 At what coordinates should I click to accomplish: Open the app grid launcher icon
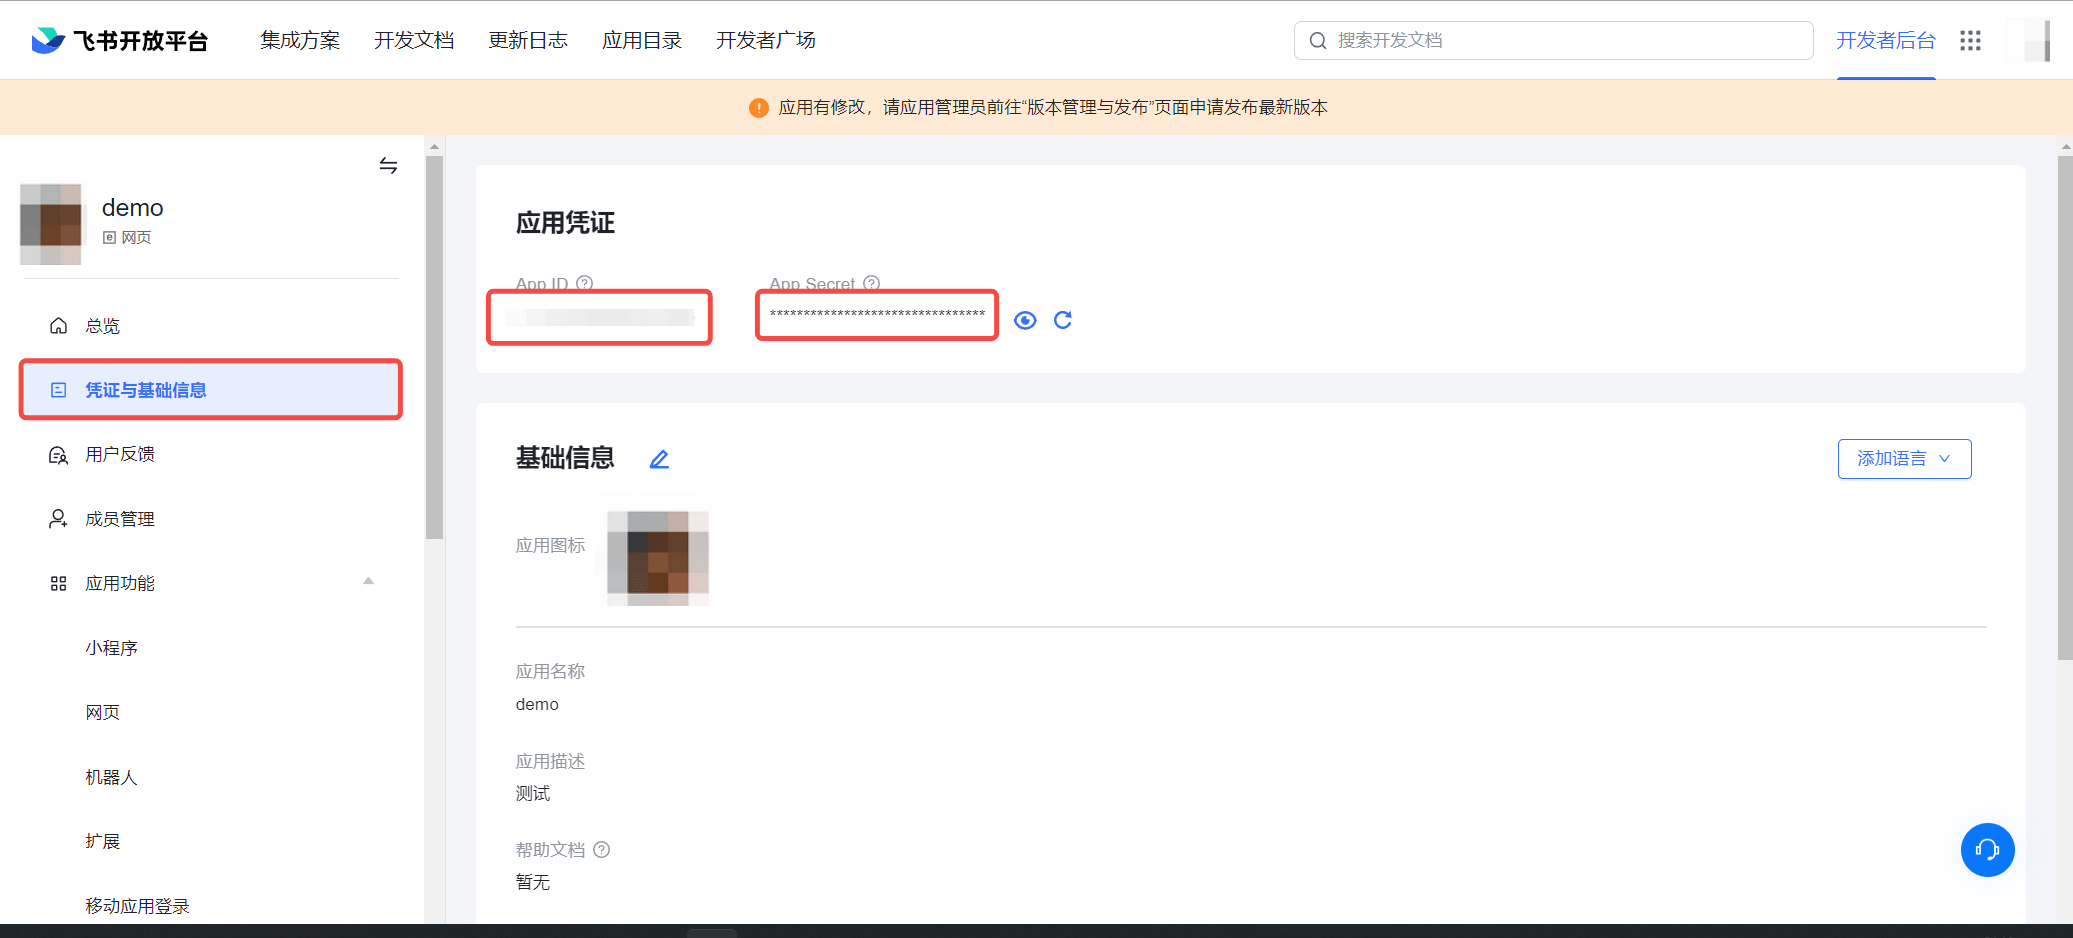[1970, 40]
